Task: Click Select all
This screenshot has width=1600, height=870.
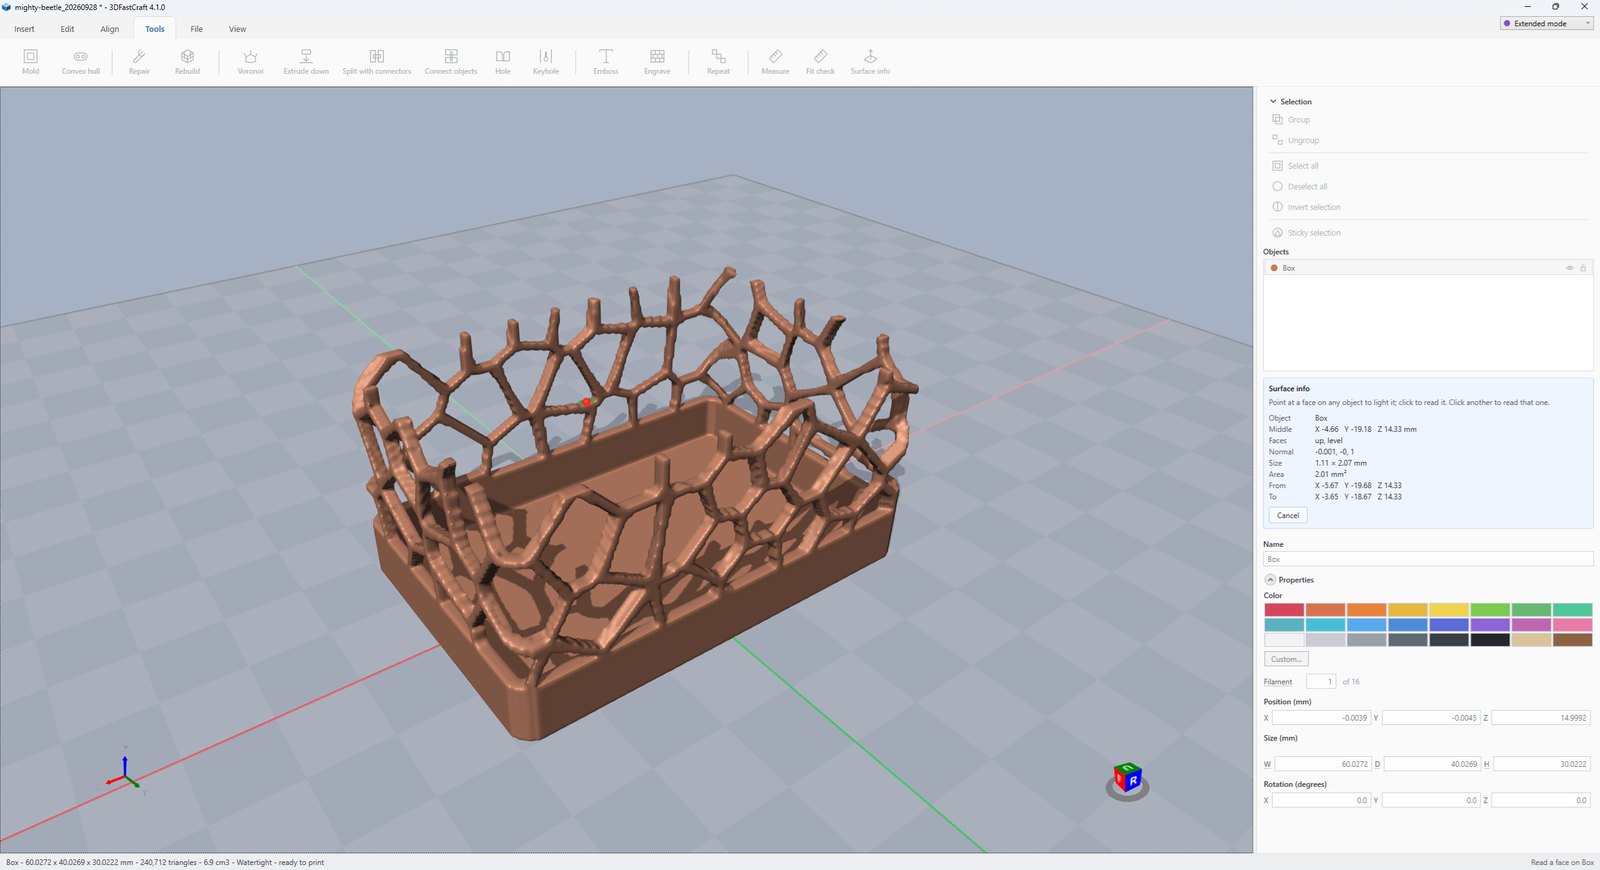Action: [x=1295, y=166]
